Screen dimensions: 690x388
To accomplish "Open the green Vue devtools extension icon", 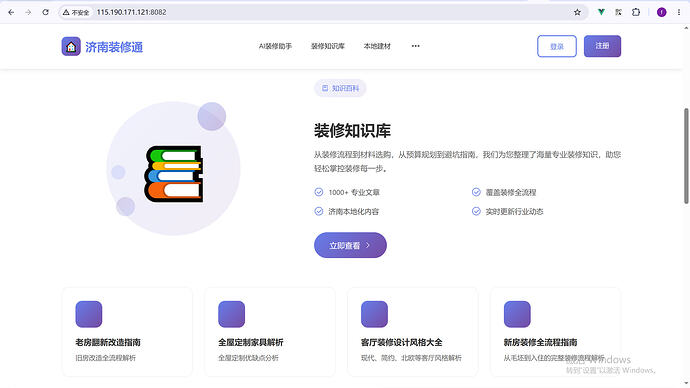I will [x=601, y=12].
